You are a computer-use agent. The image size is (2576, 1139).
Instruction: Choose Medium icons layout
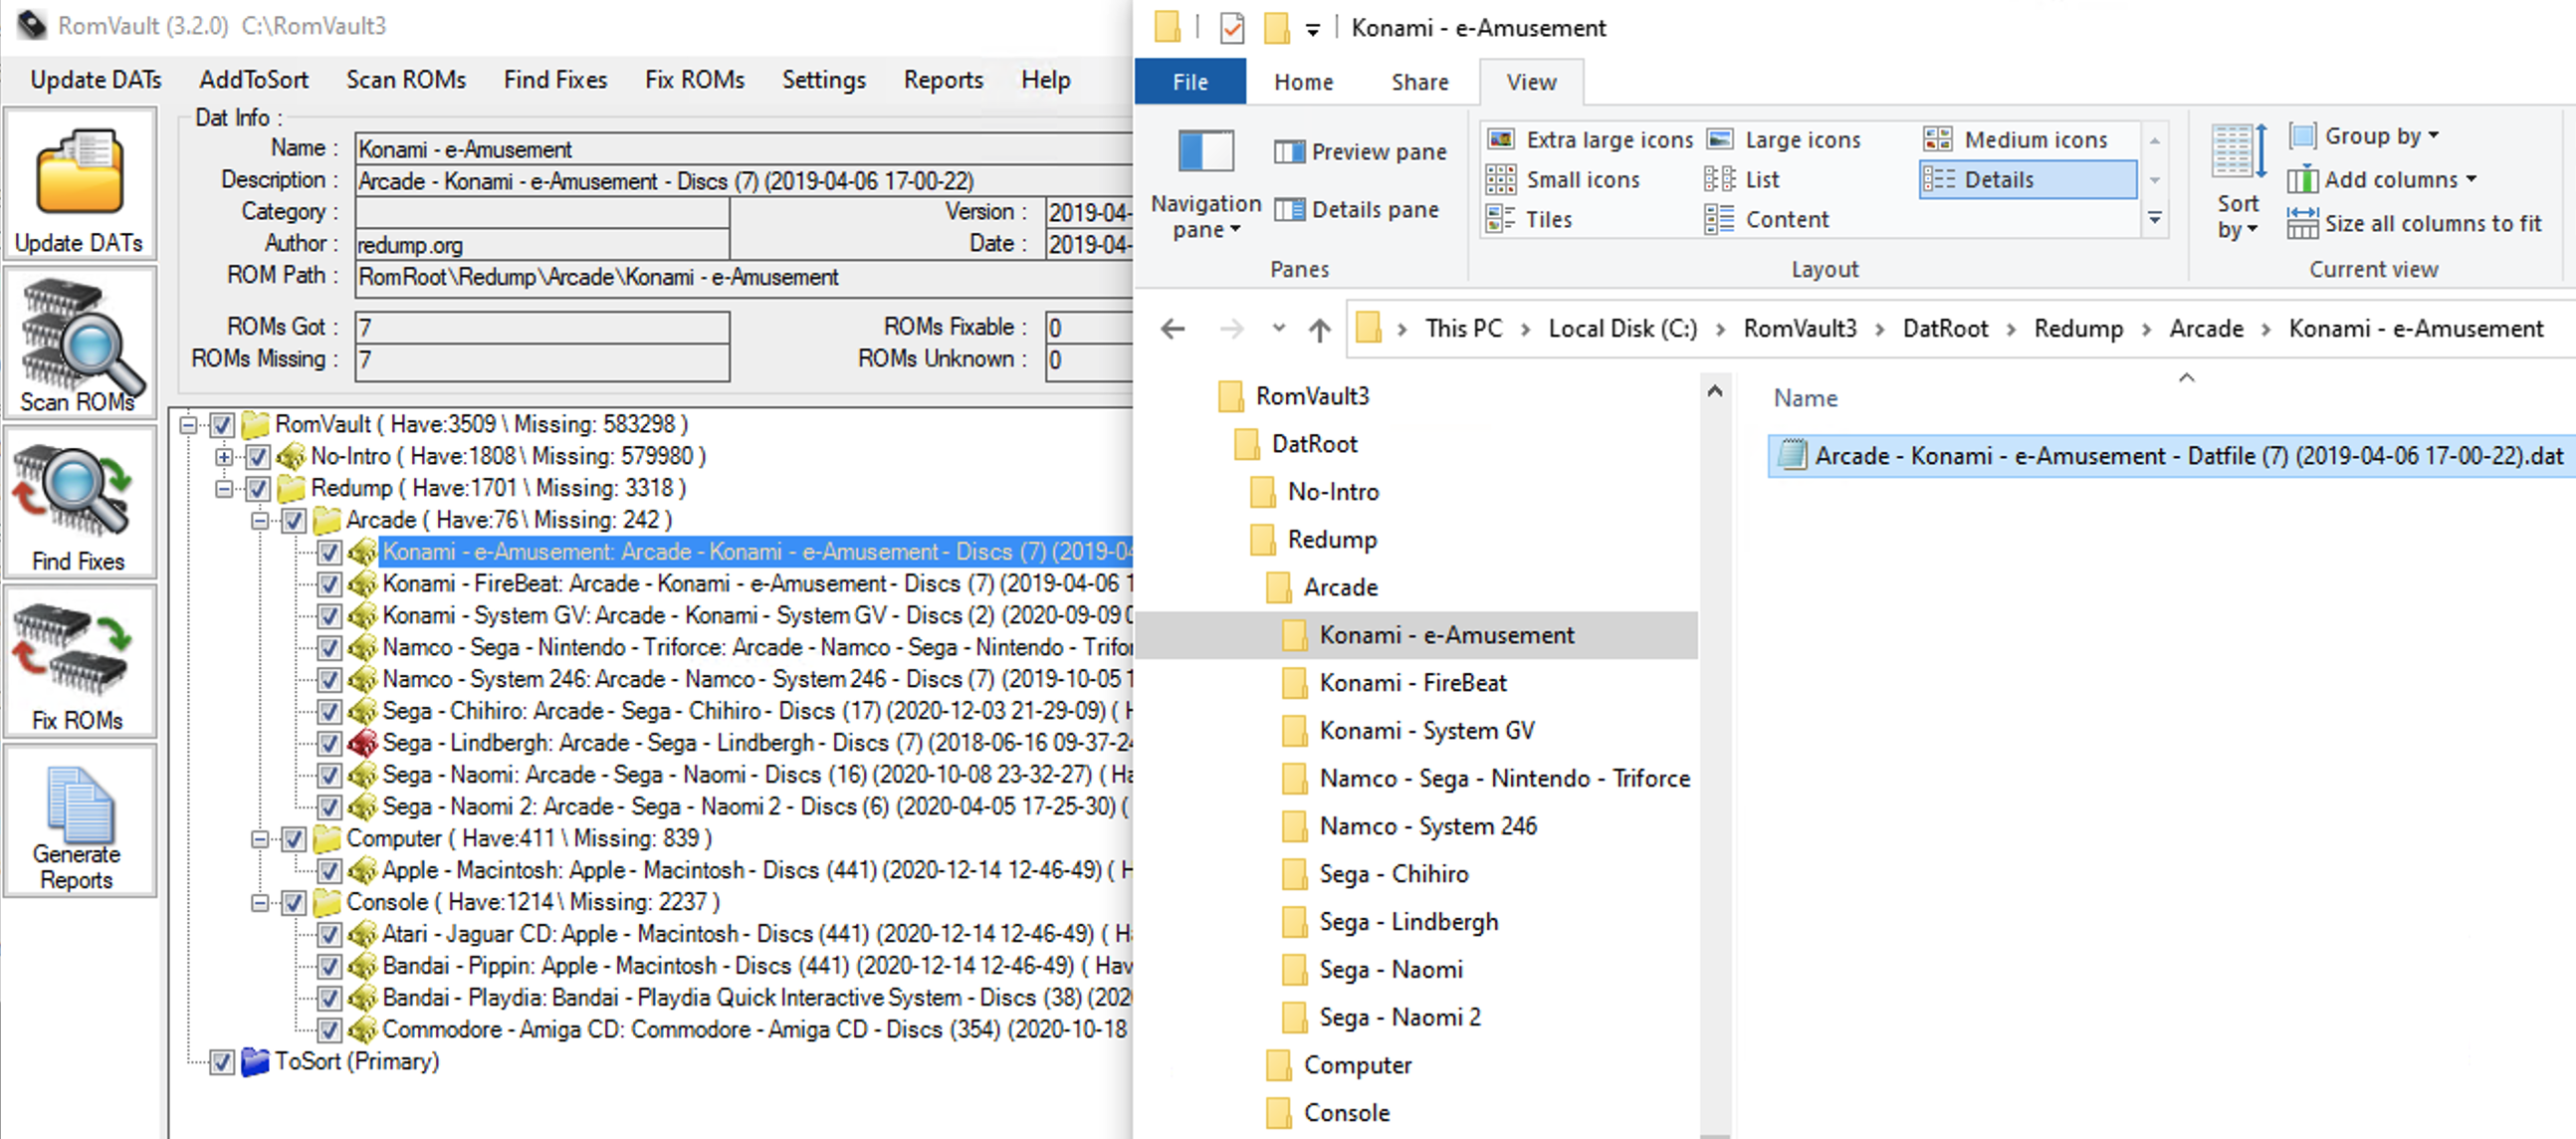[2015, 140]
